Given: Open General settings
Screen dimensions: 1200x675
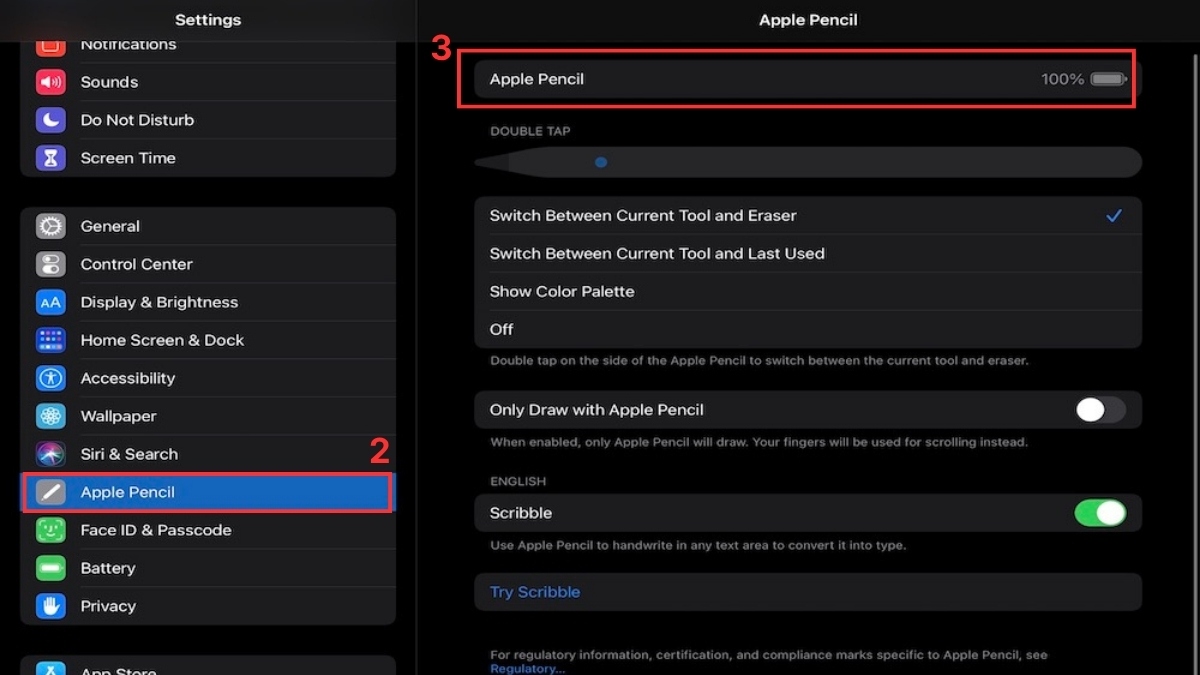Looking at the screenshot, I should (x=208, y=226).
